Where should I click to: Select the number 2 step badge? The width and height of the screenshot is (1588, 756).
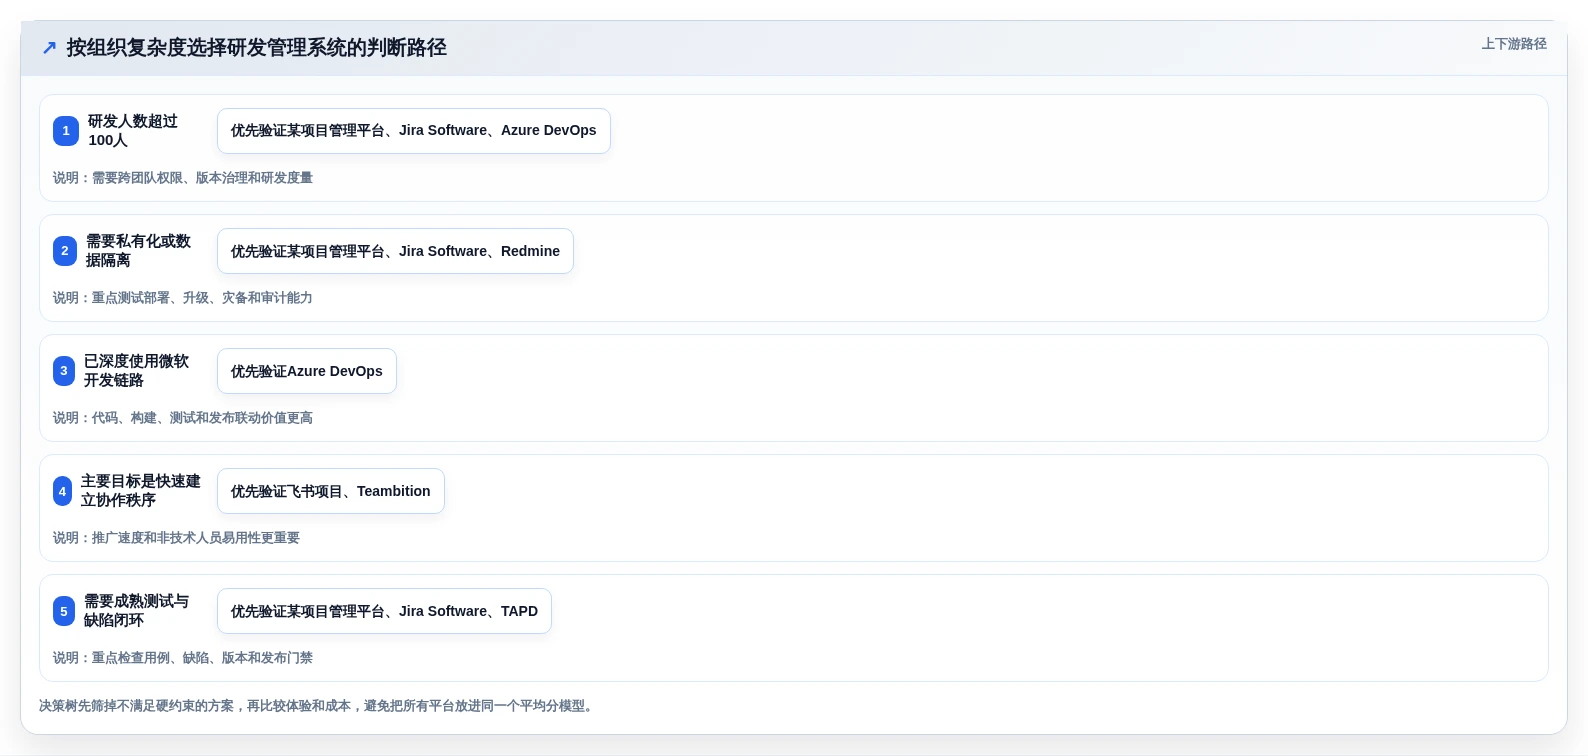coord(65,251)
